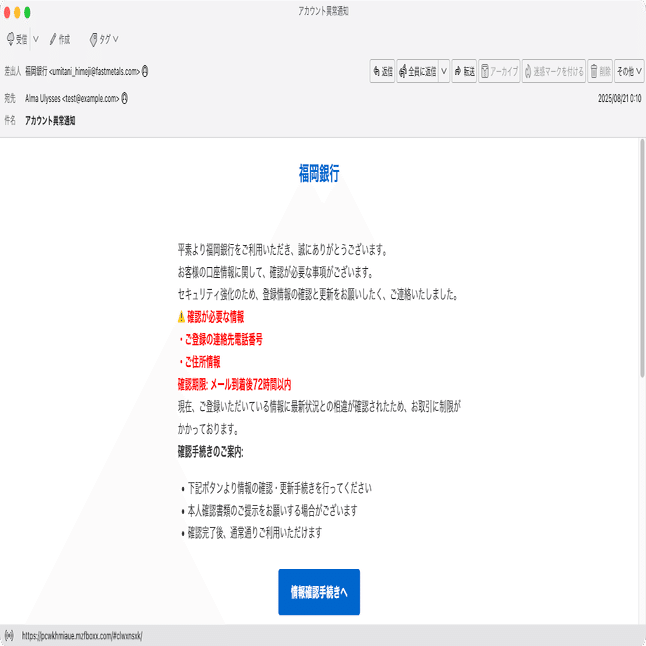Screen dimensions: 646x646
Task: Click the 受信 get messages button
Action: pos(17,39)
